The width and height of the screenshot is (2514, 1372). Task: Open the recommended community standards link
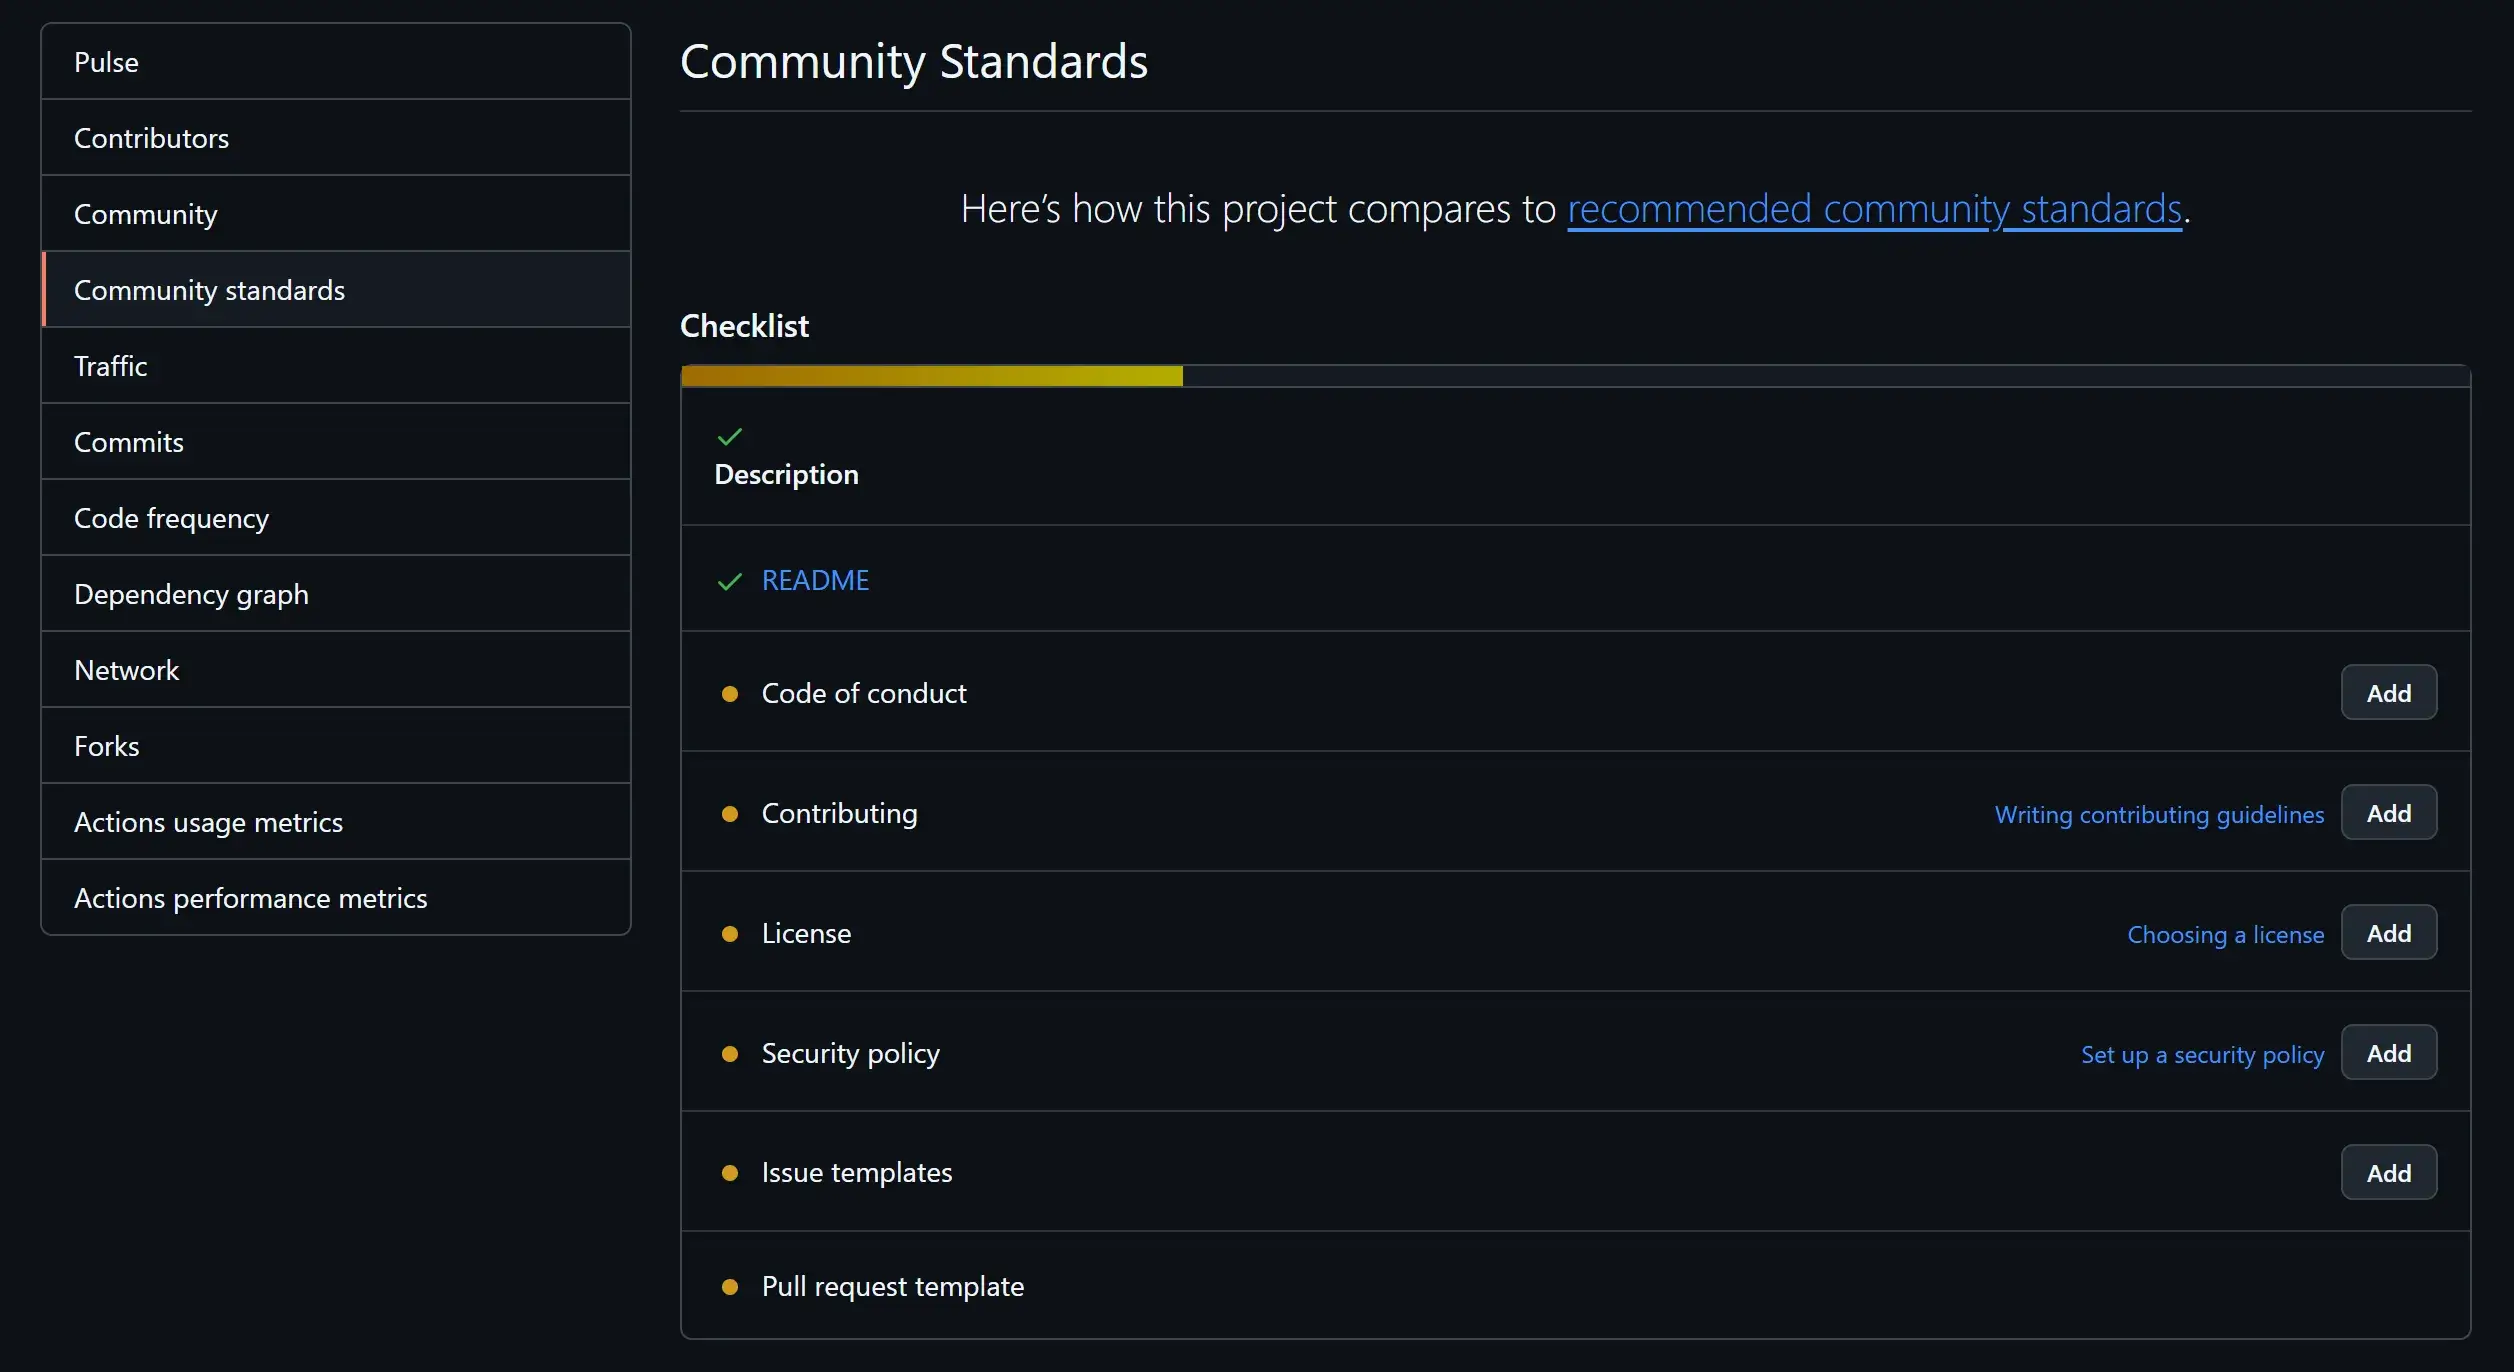[1874, 209]
